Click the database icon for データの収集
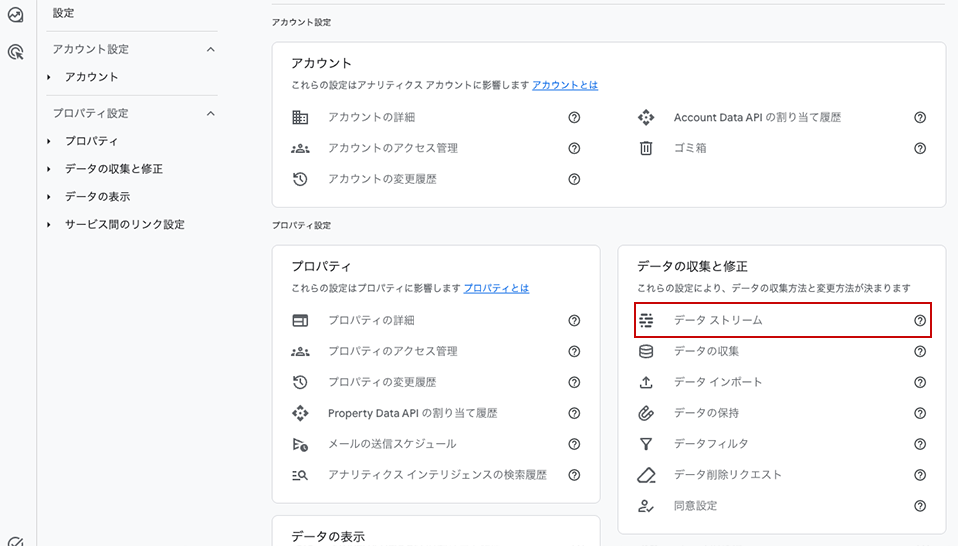 (x=646, y=351)
